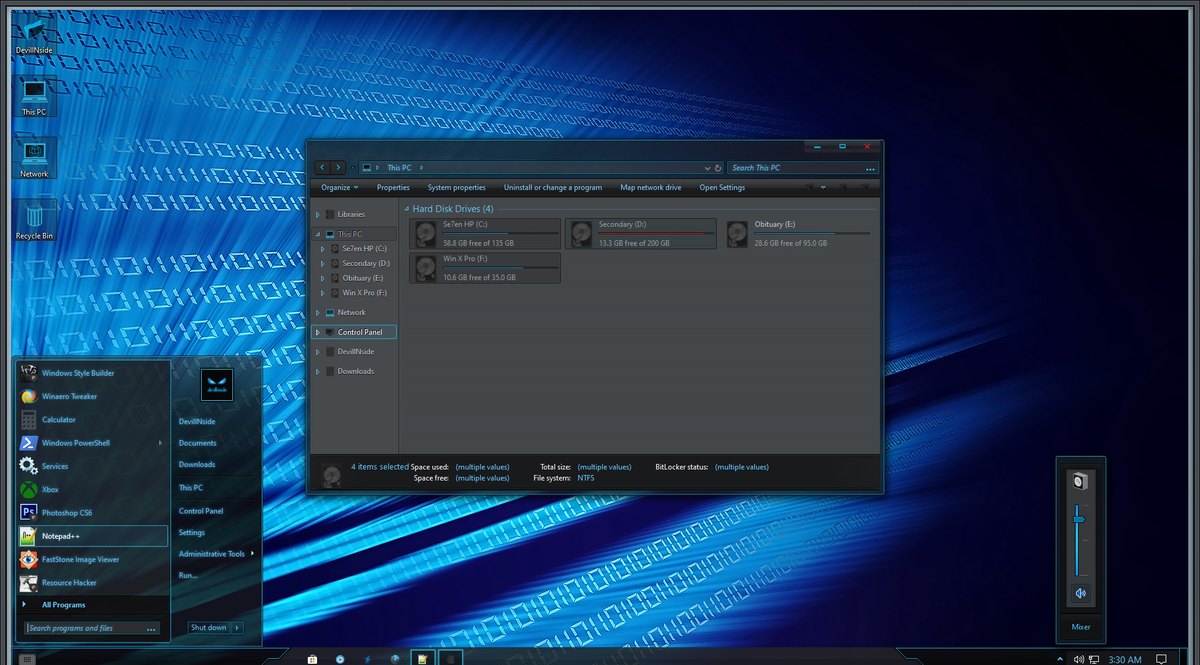Image resolution: width=1200 pixels, height=665 pixels.
Task: Open shut down options arrow
Action: coord(238,627)
